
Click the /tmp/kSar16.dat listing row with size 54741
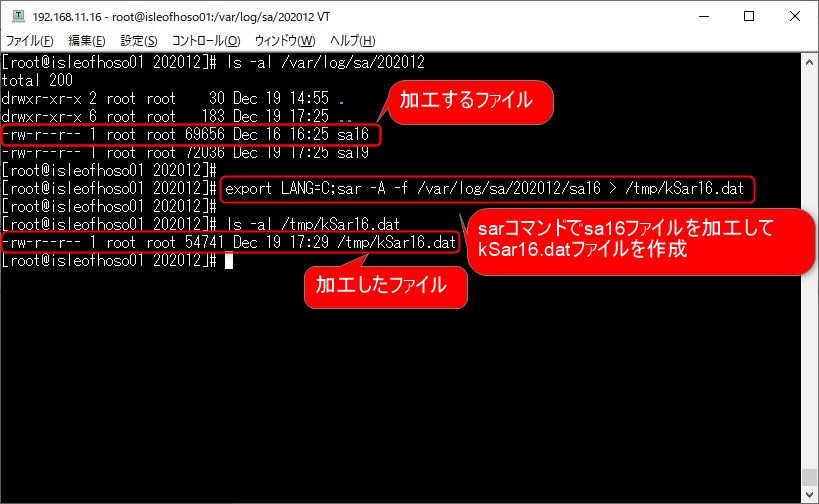coord(229,243)
